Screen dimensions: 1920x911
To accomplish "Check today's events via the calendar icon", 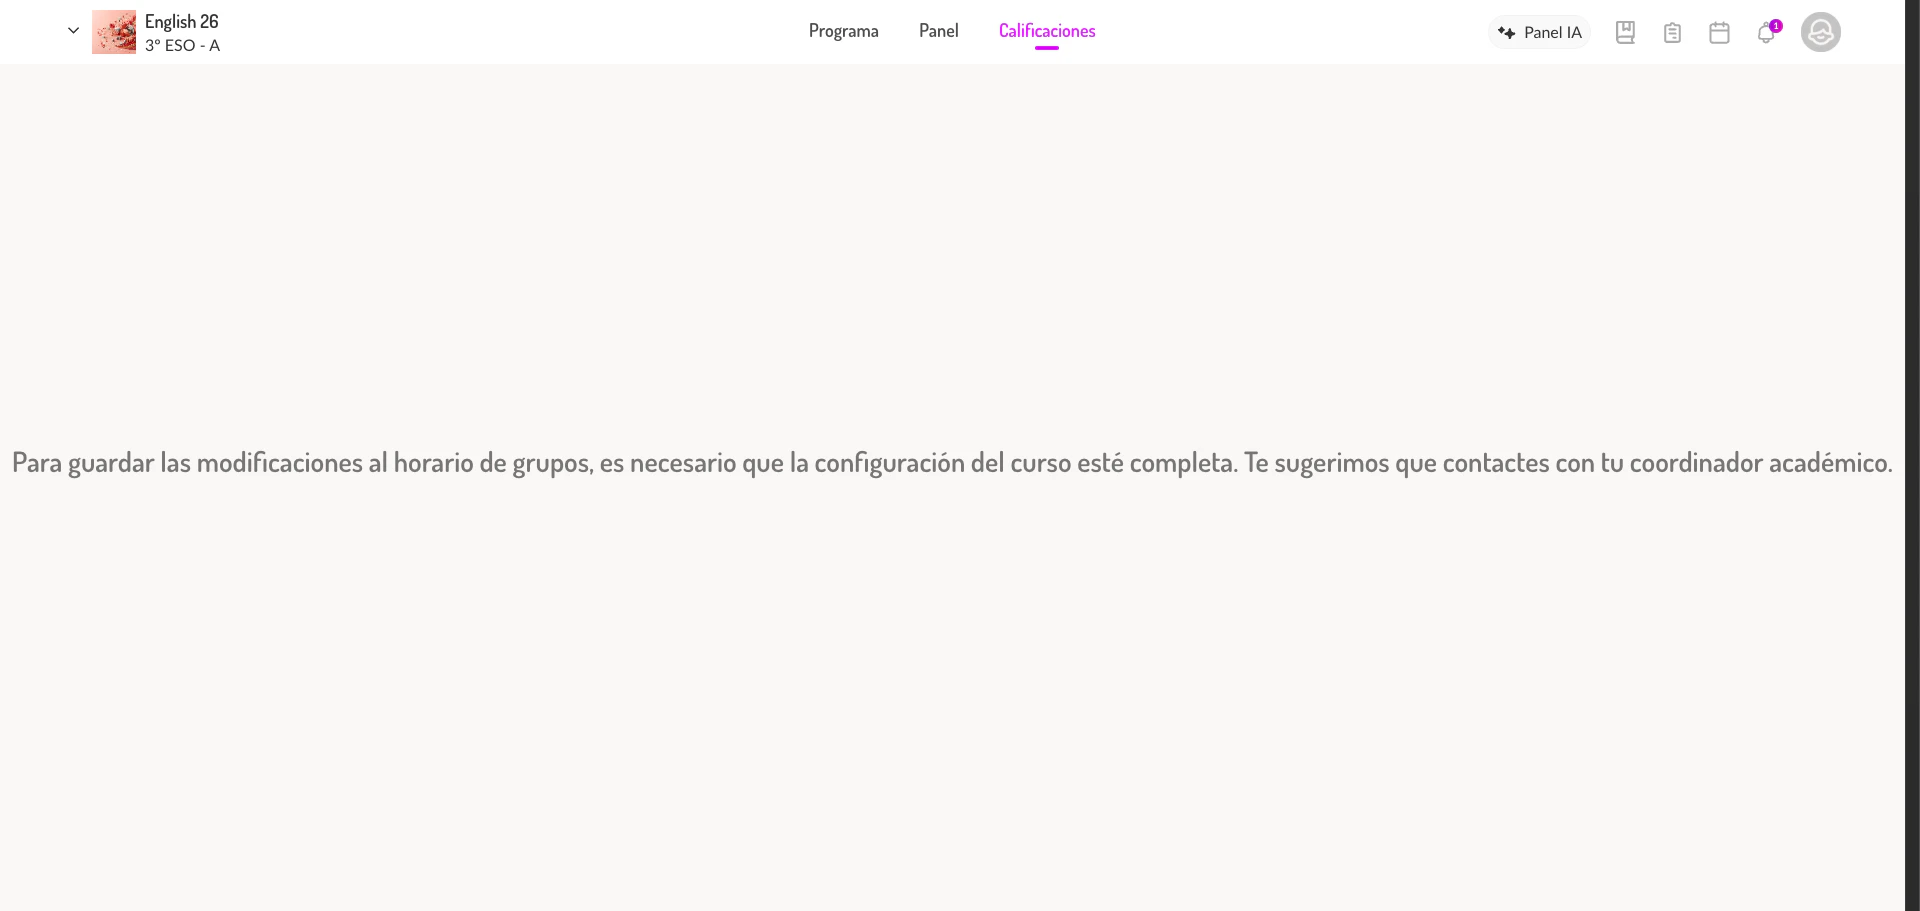I will 1720,31.
